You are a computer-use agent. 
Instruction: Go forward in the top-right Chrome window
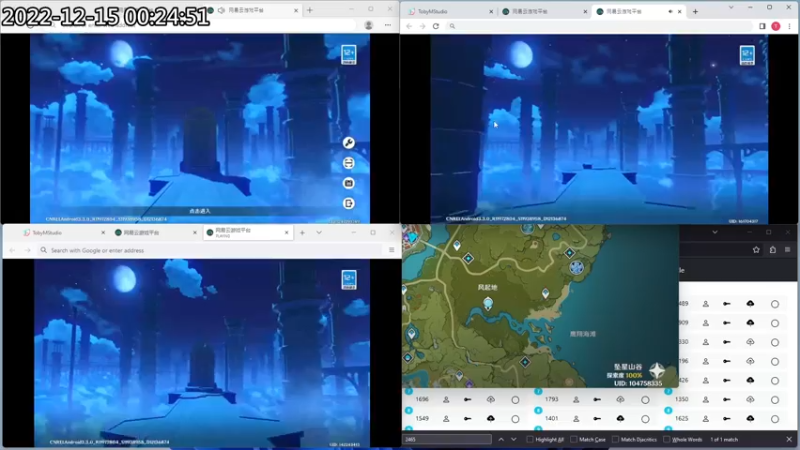tap(422, 26)
